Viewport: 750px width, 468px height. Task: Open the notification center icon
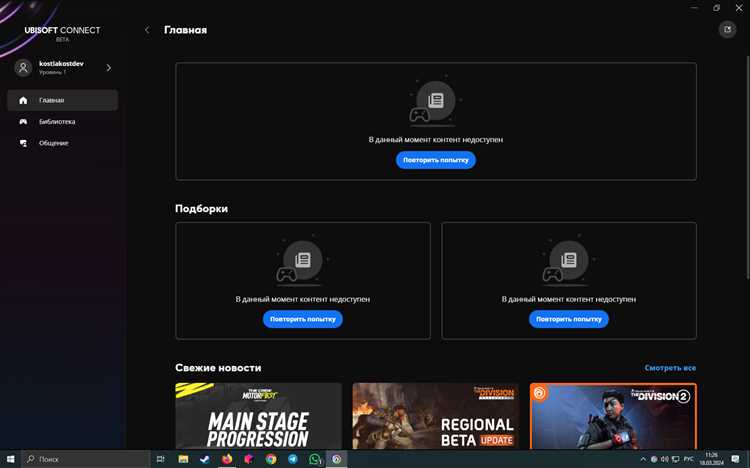[x=735, y=459]
